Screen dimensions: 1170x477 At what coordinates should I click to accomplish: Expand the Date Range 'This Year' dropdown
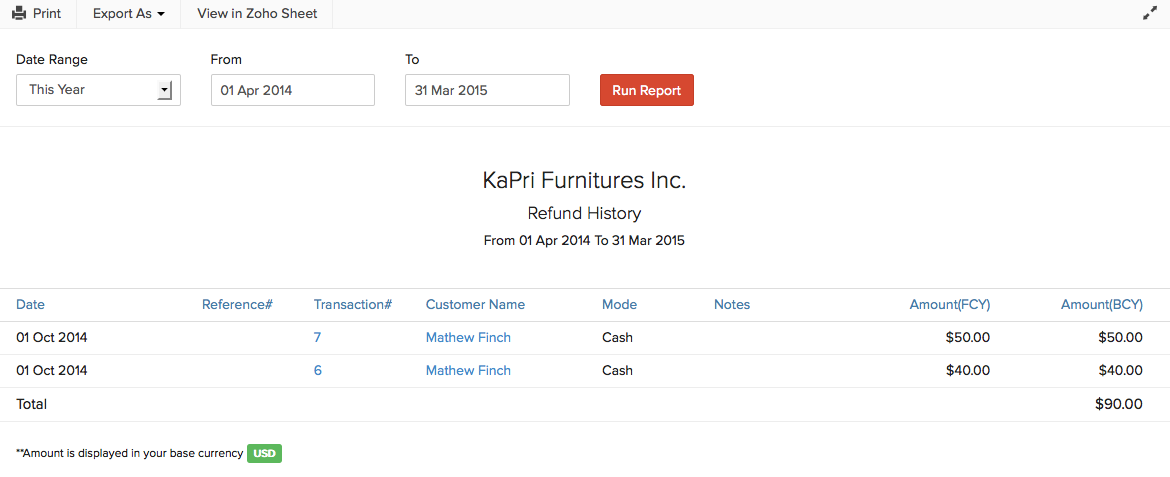[98, 90]
